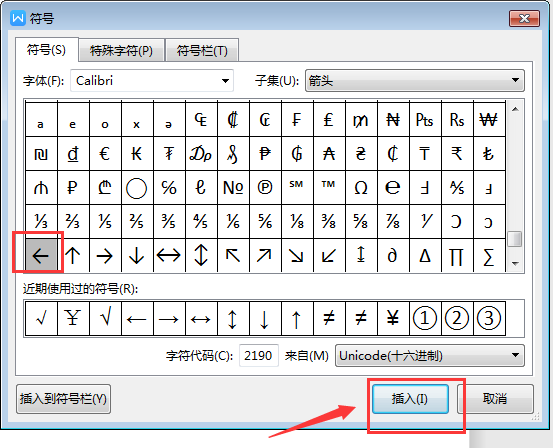Select the care-of percent-like symbol
The height and width of the screenshot is (448, 553).
(169, 187)
